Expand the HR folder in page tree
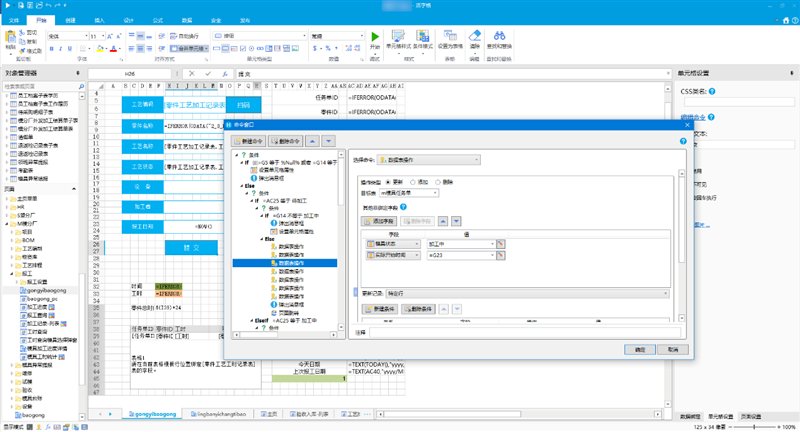 tap(7, 207)
